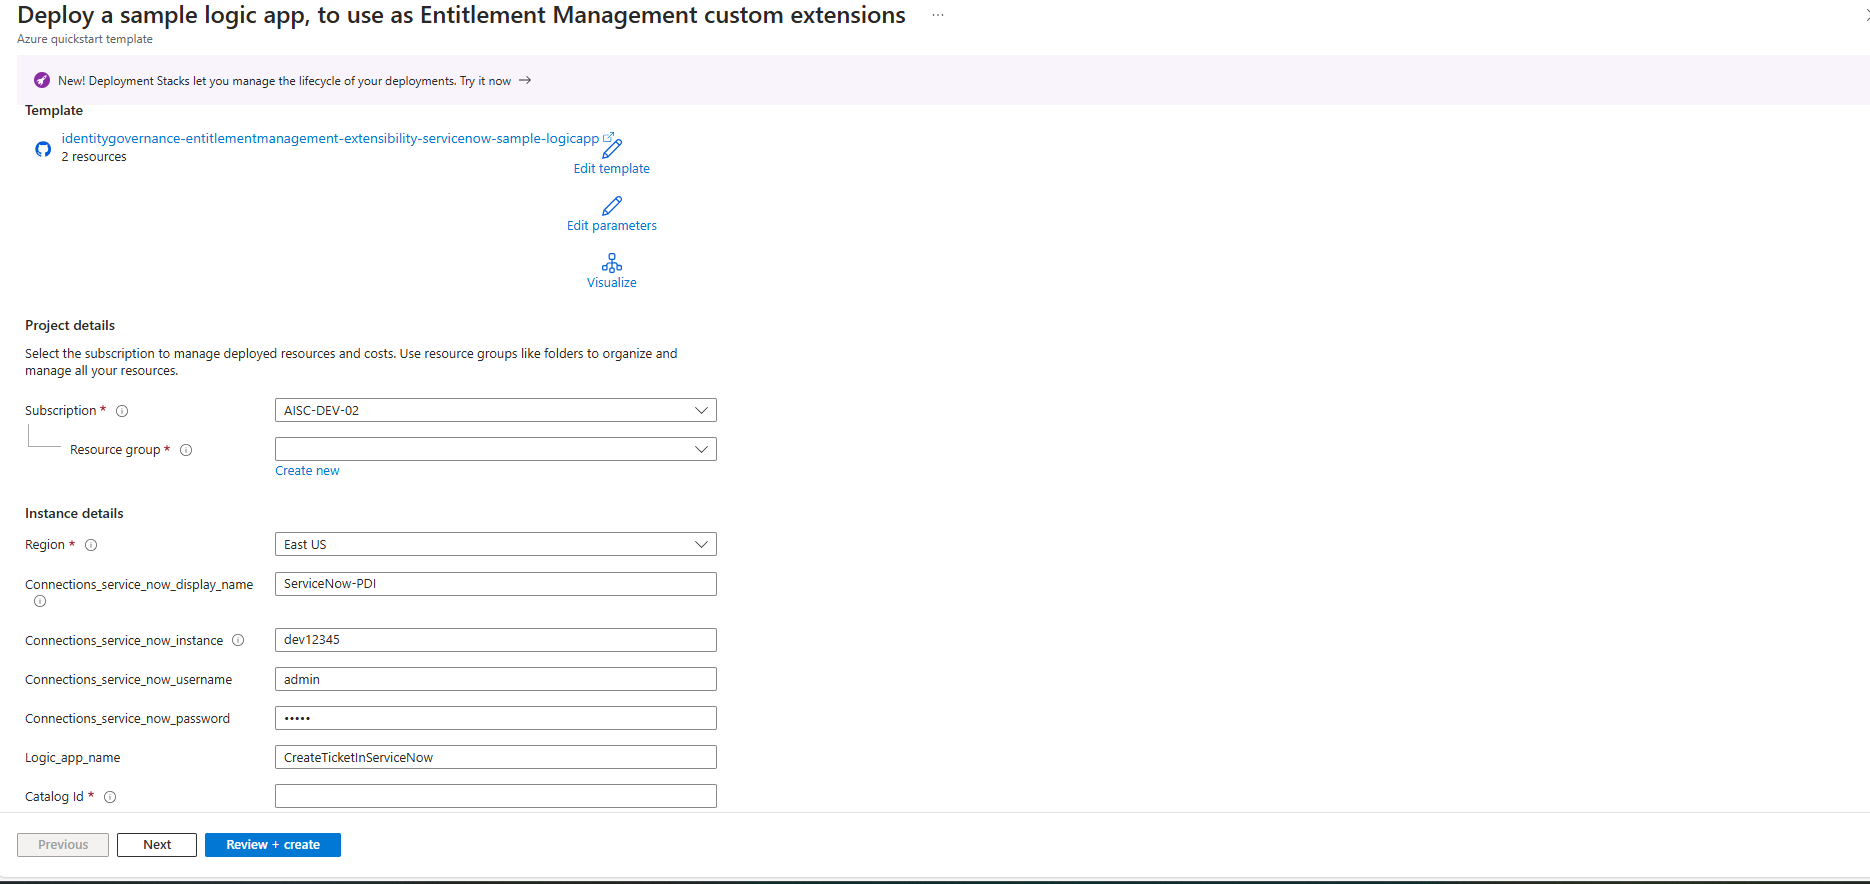Click the 'Instance details' heading

(x=74, y=513)
